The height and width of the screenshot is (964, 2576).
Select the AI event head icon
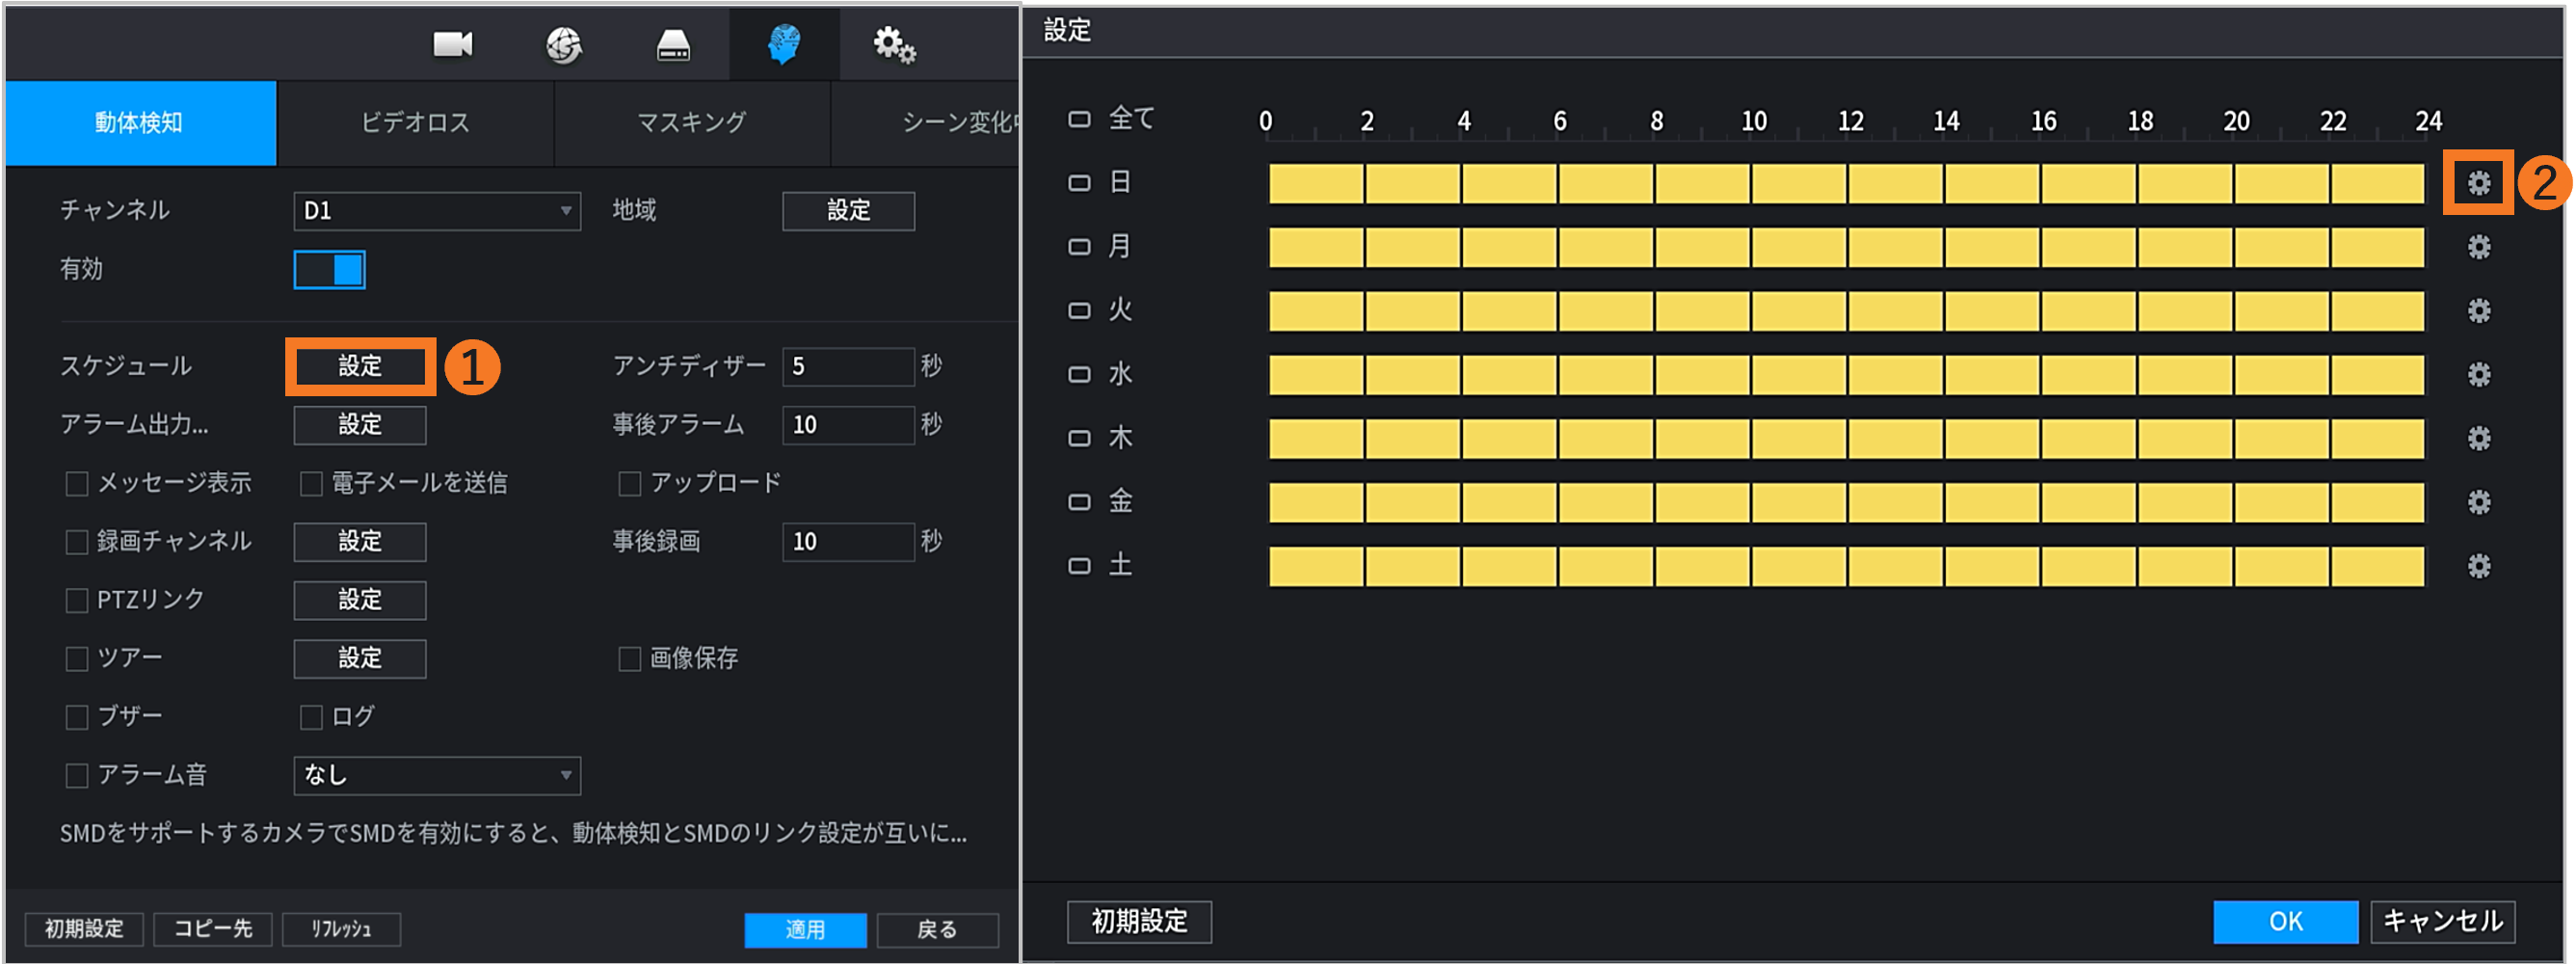click(784, 45)
